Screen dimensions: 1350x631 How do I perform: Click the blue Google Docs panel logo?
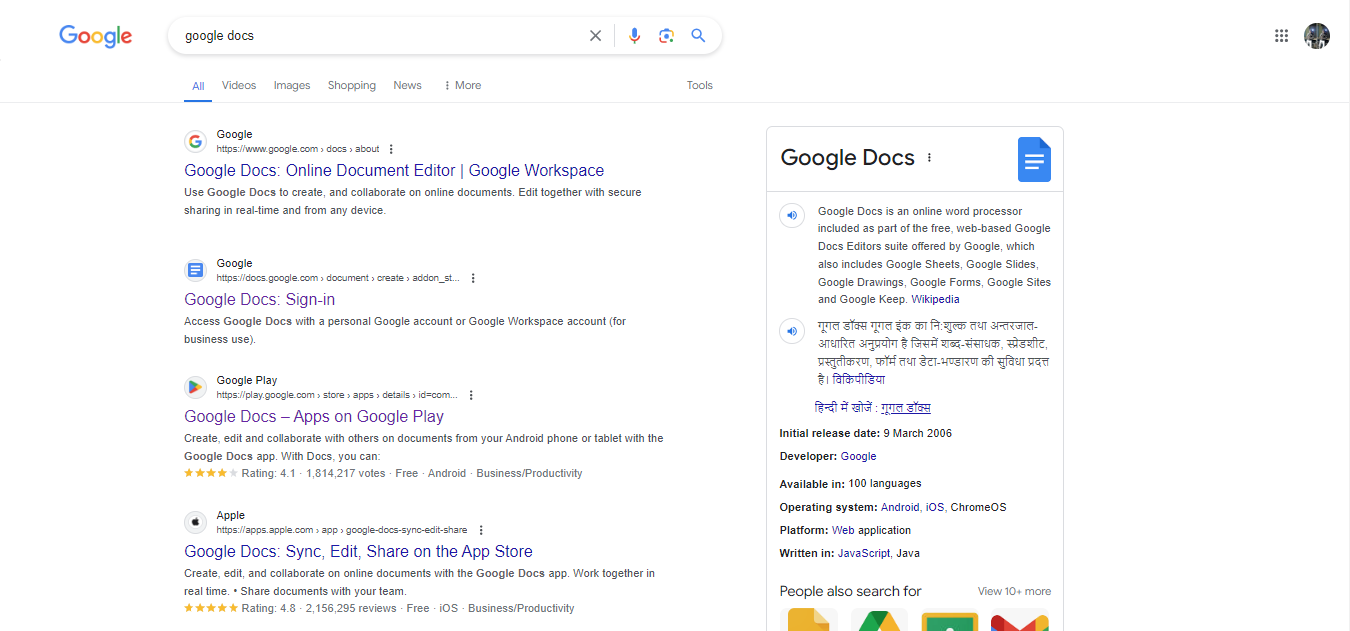tap(1034, 159)
